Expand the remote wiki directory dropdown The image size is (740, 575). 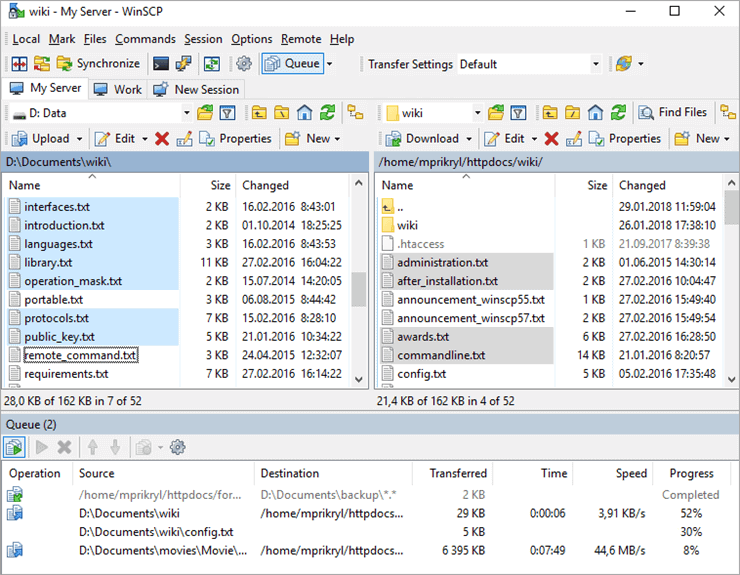point(477,113)
